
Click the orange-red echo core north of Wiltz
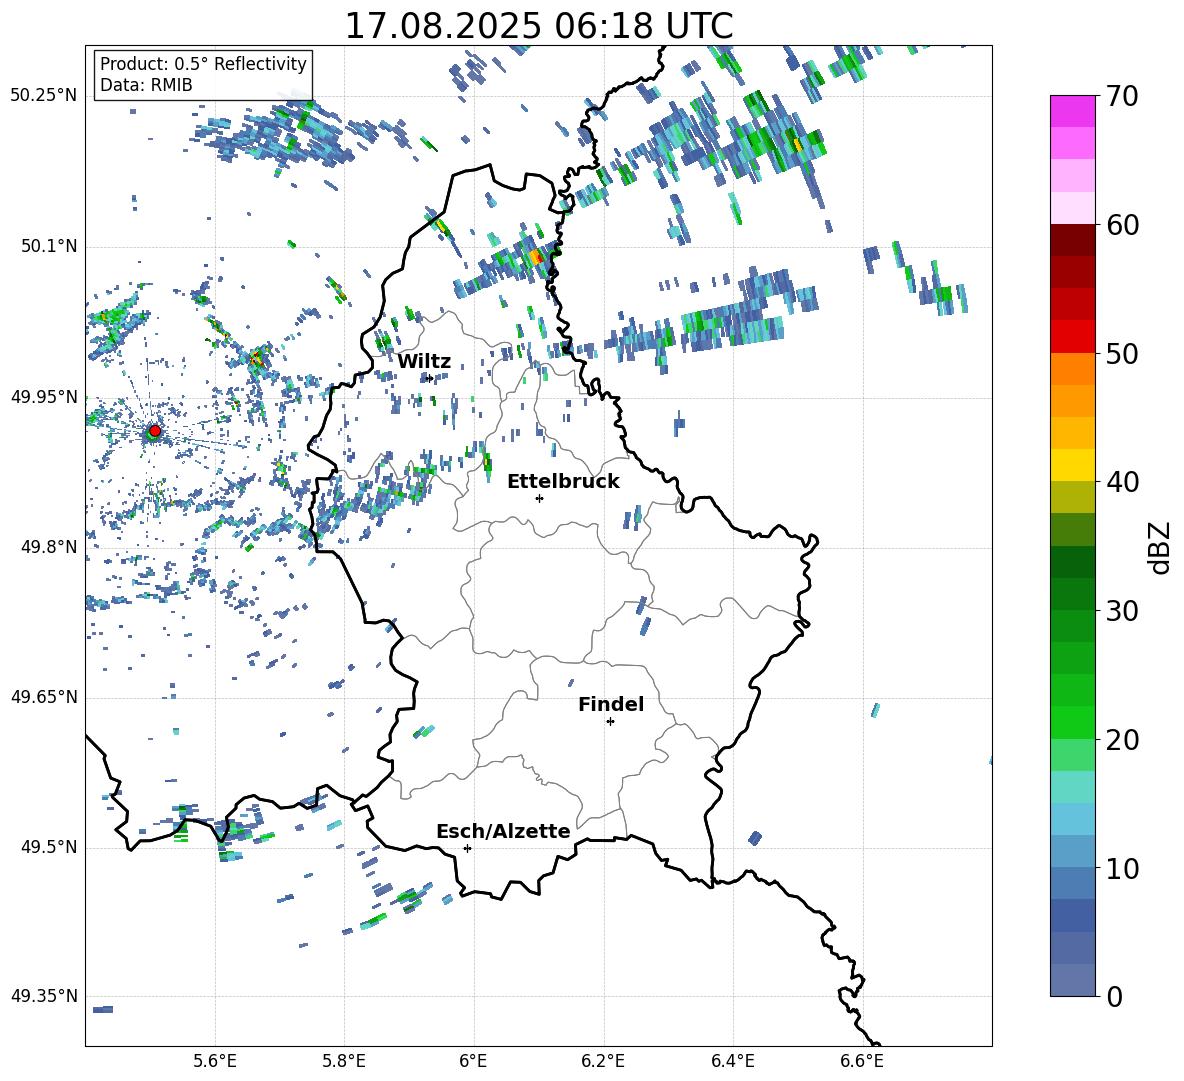[x=536, y=257]
